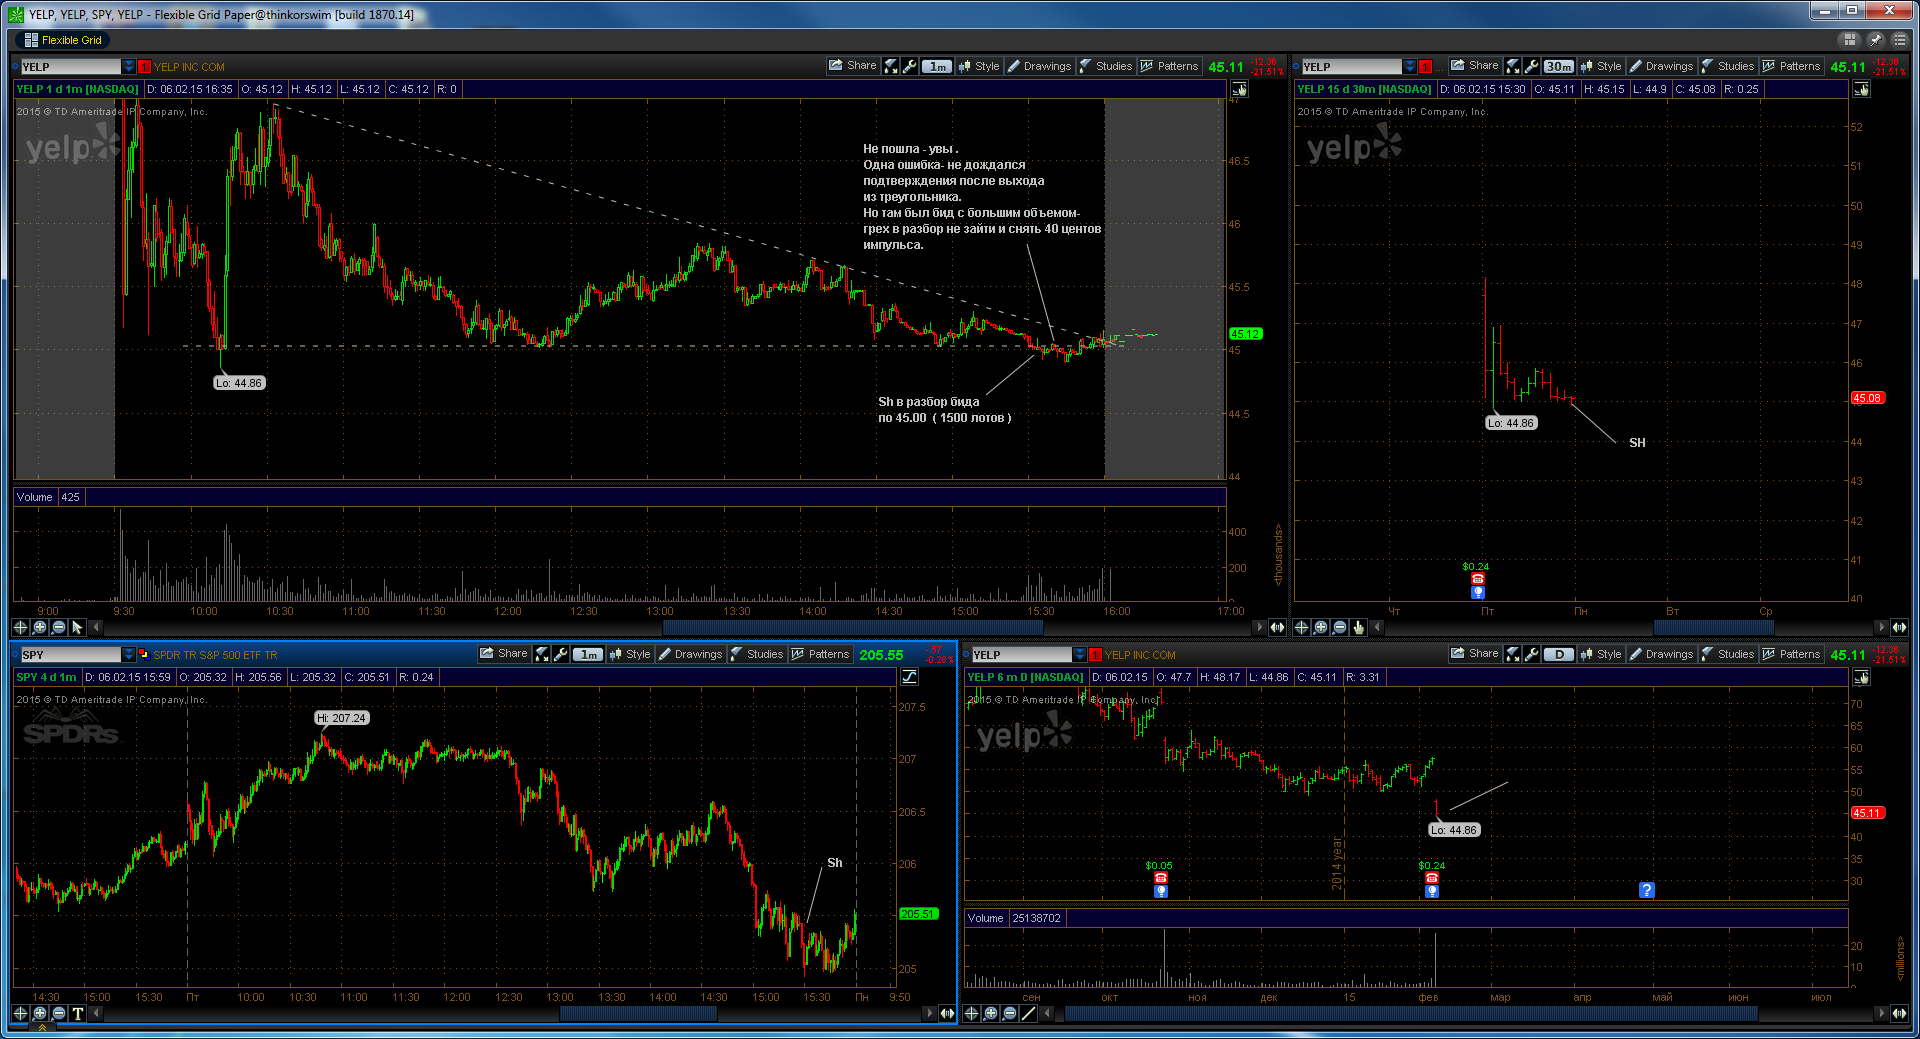Select trendline drawing tool below YELP daily chart
The image size is (1920, 1039).
(1028, 1013)
